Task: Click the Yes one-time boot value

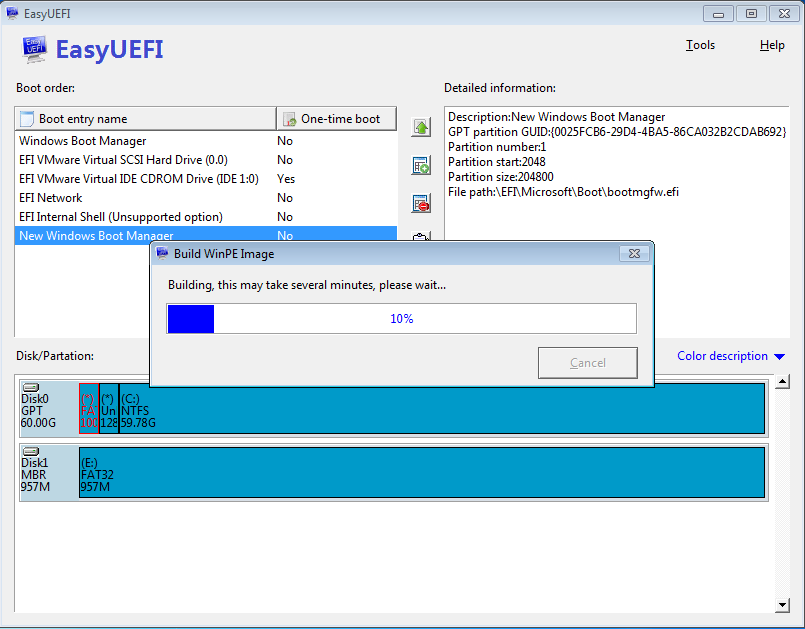Action: click(x=286, y=179)
